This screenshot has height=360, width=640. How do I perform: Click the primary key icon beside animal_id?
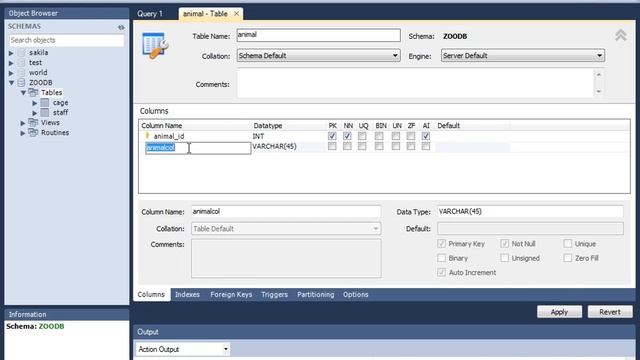point(147,136)
